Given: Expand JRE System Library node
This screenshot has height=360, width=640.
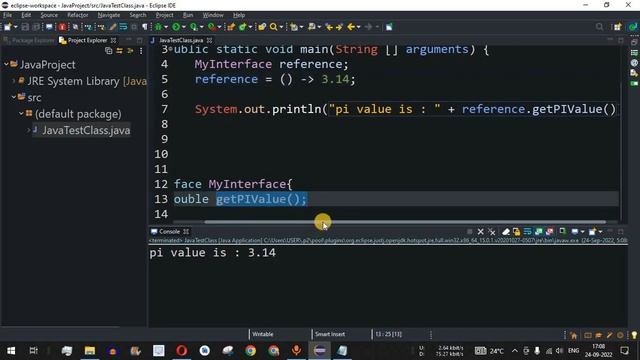Looking at the screenshot, I should [14, 81].
